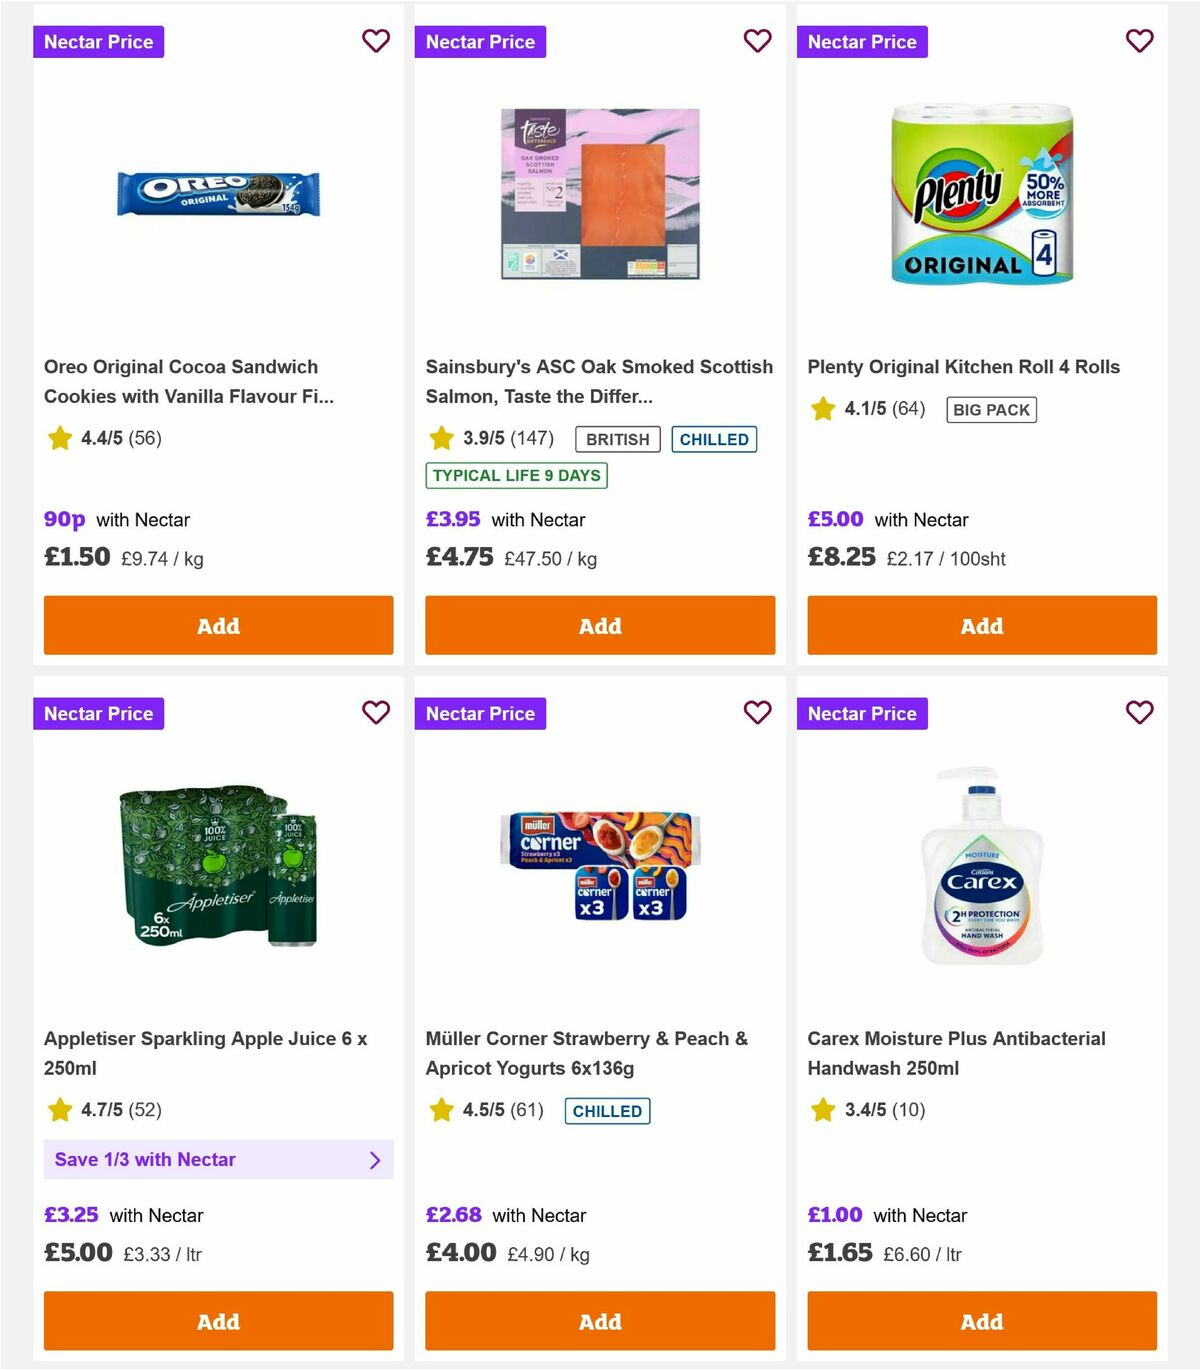Click the star icon beside the Carex rating

(x=822, y=1110)
